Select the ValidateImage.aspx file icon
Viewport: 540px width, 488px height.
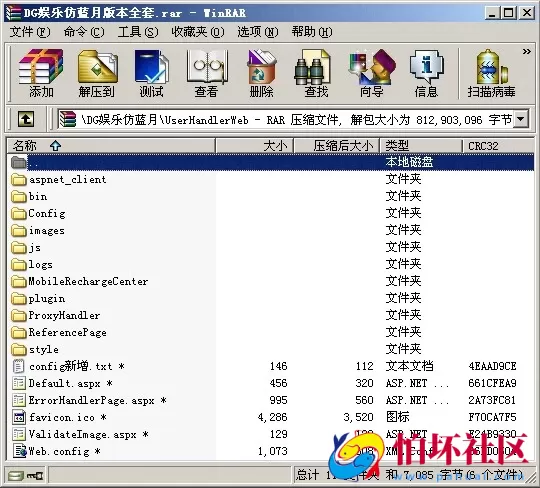point(19,434)
